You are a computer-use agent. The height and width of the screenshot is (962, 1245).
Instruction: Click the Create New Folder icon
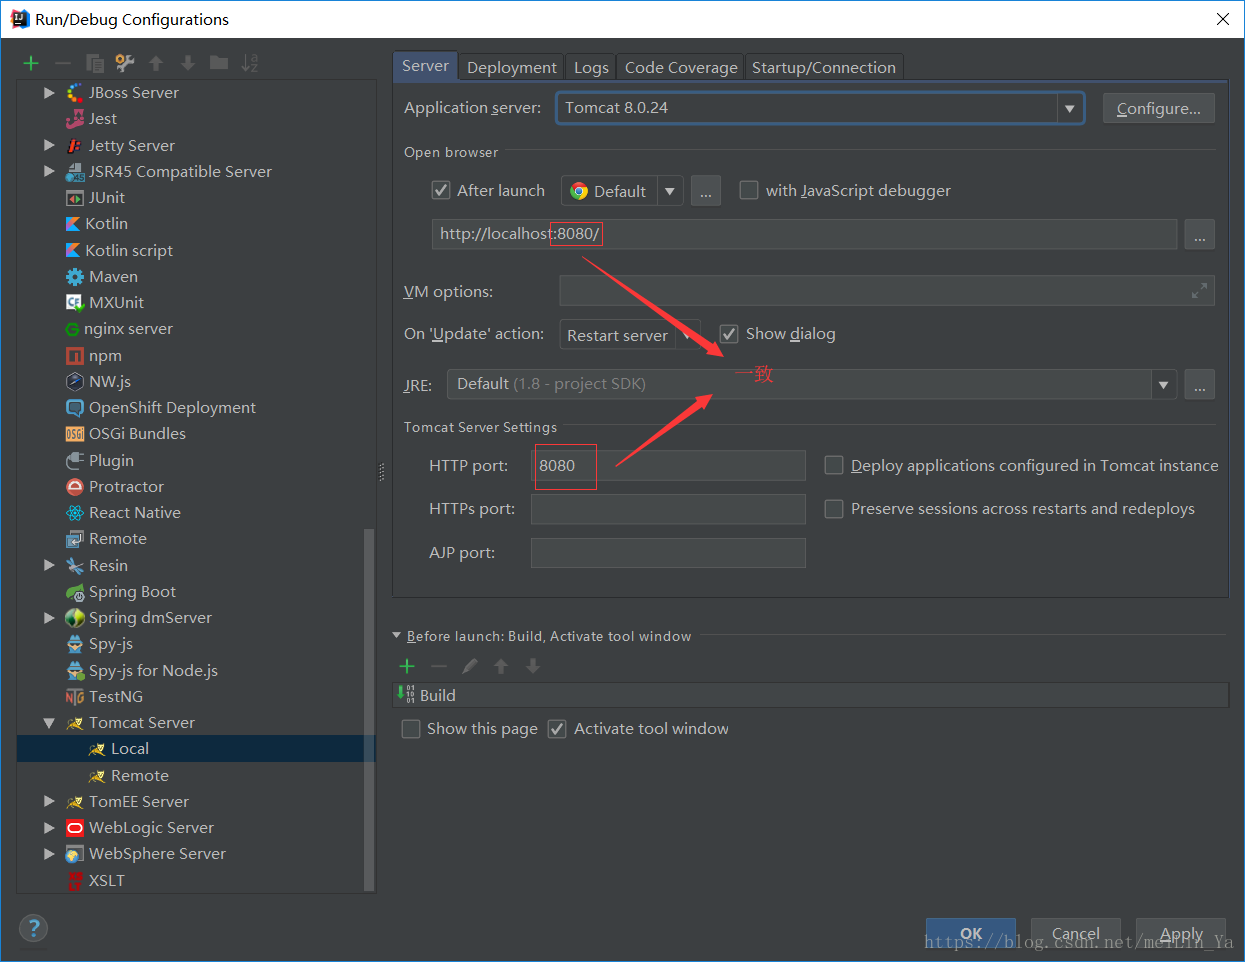[x=219, y=63]
